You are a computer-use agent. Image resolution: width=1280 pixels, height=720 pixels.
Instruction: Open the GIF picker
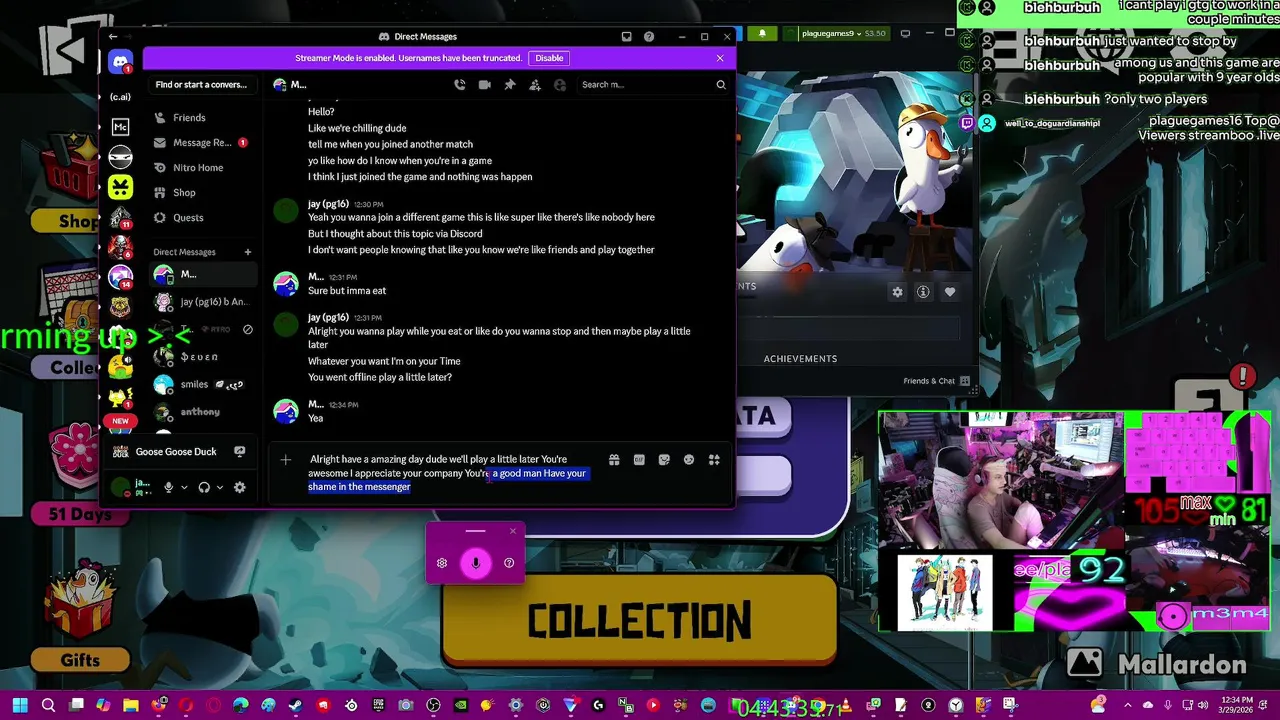pyautogui.click(x=639, y=460)
